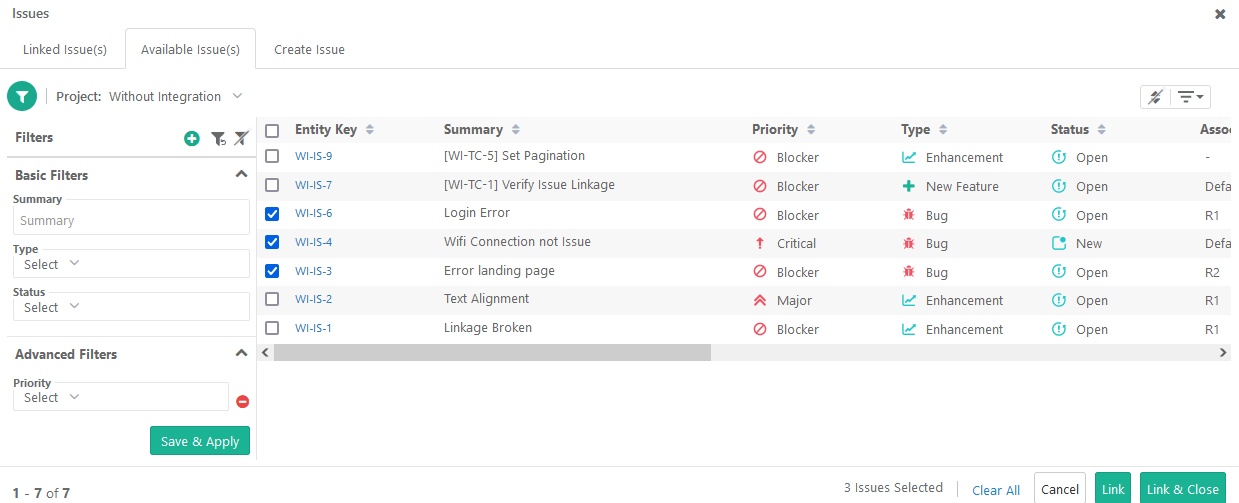Click the clear filters crossed funnel icon
The image size is (1239, 503).
point(241,138)
